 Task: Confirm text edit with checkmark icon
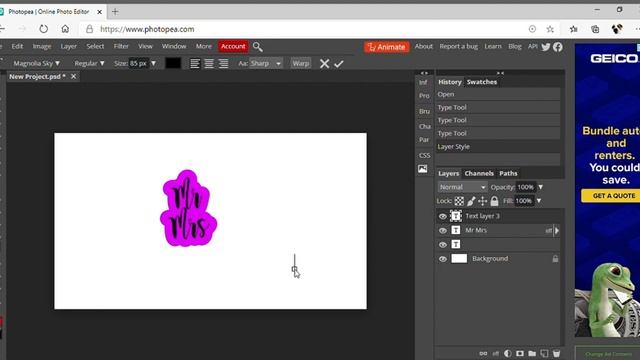click(x=339, y=64)
